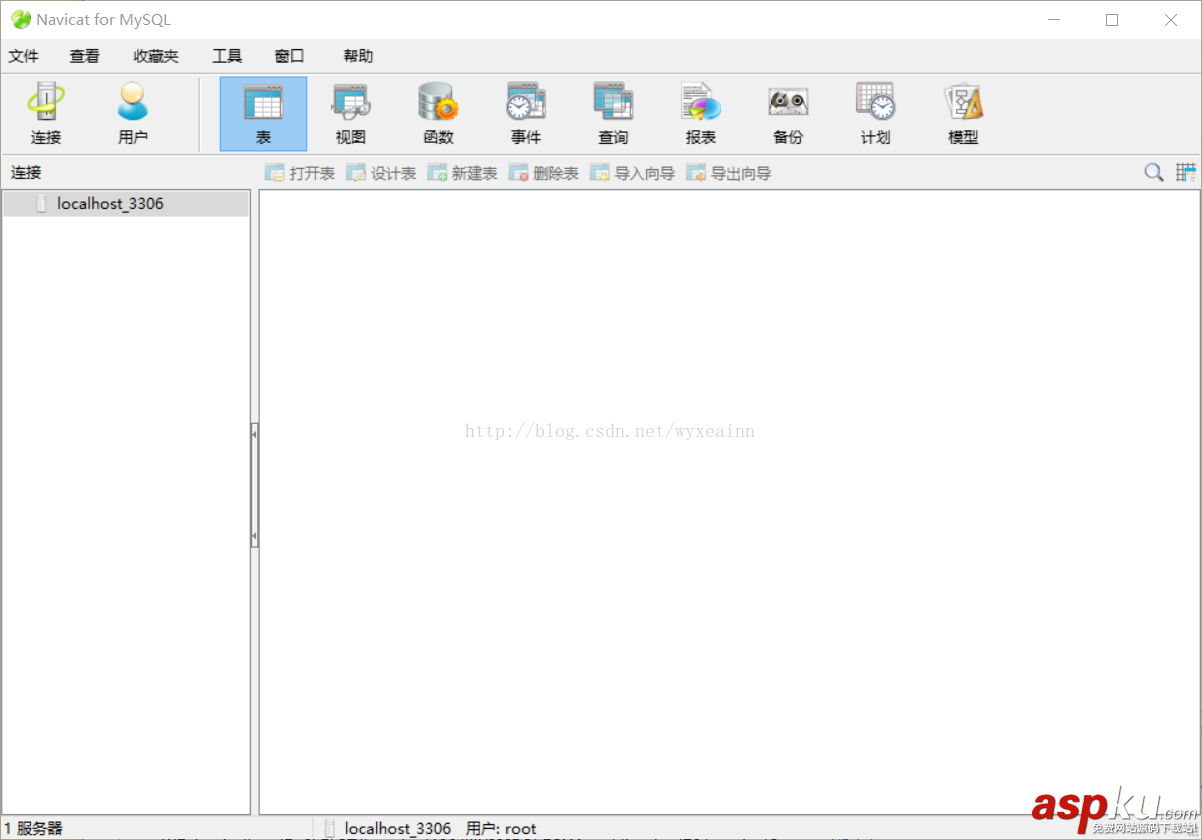This screenshot has height=840, width=1202.
Task: Click the 打开表 (Open Table) button
Action: 299,173
